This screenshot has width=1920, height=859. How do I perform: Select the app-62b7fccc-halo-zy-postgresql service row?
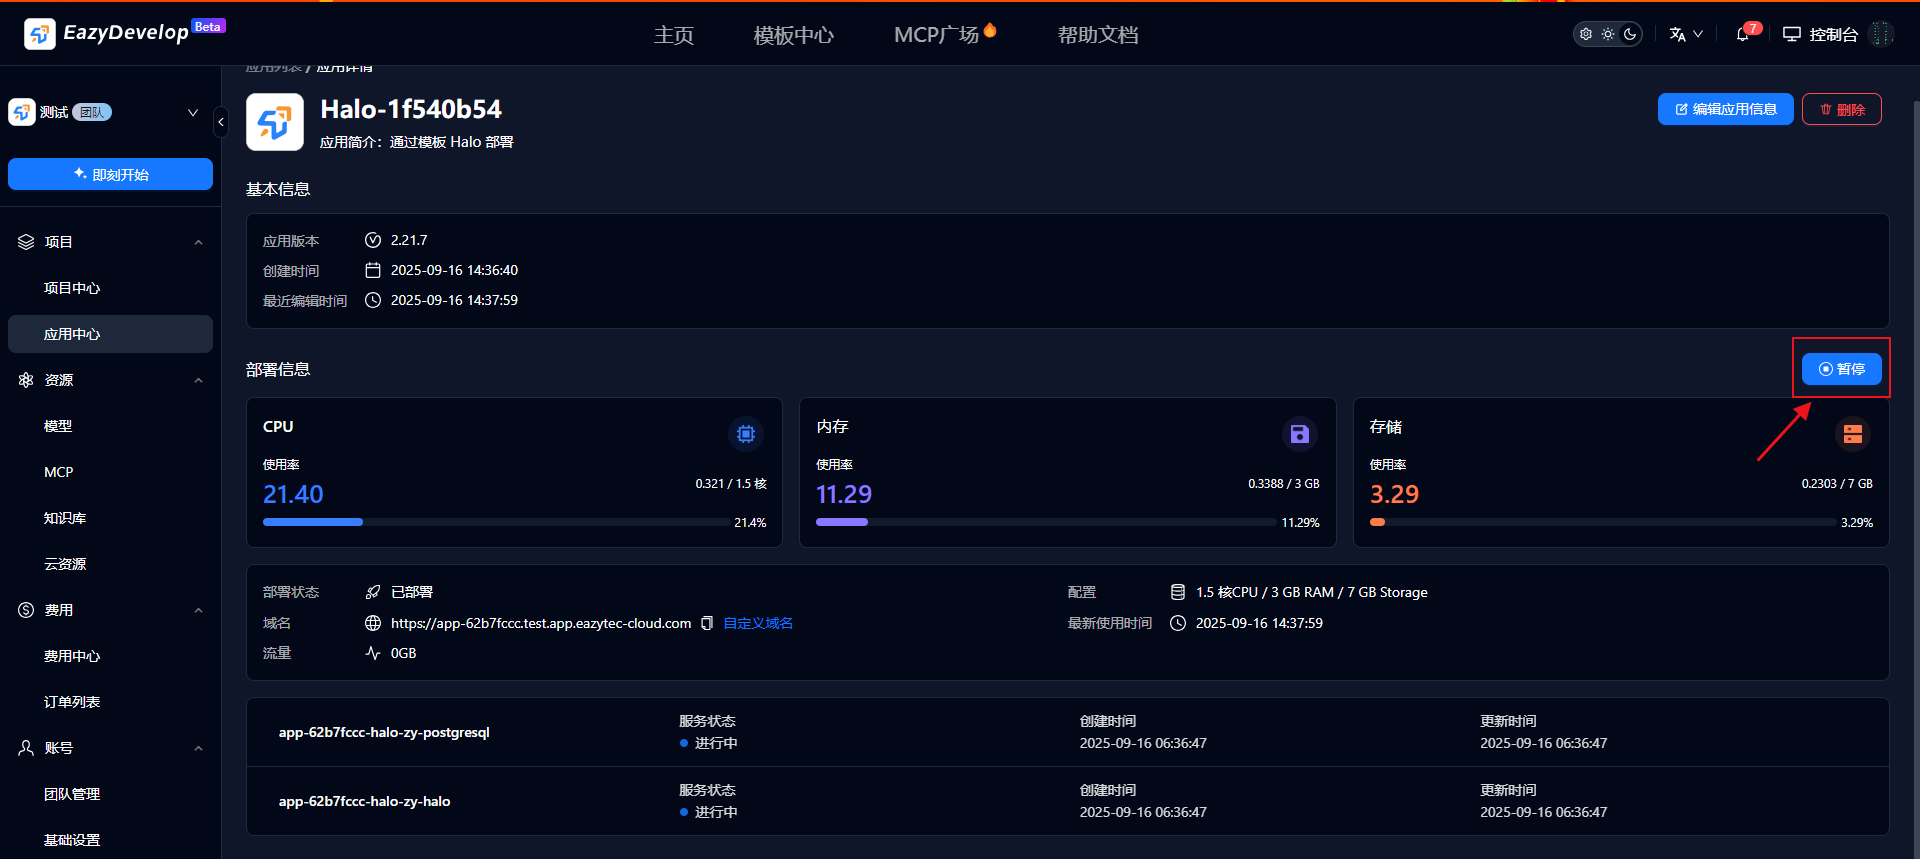(x=384, y=732)
